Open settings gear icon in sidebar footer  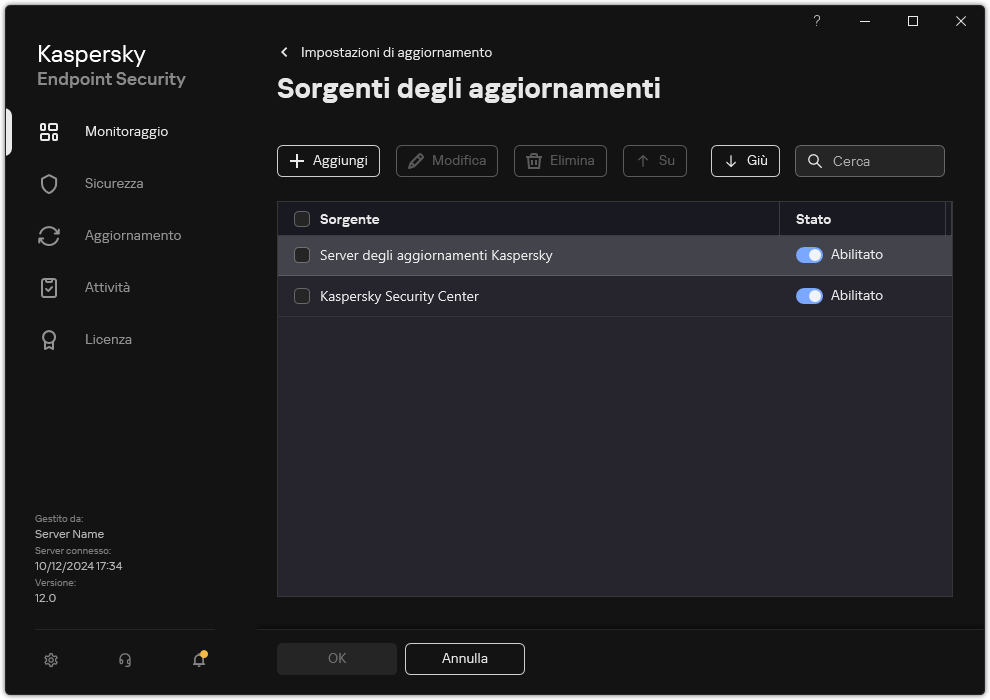point(51,660)
